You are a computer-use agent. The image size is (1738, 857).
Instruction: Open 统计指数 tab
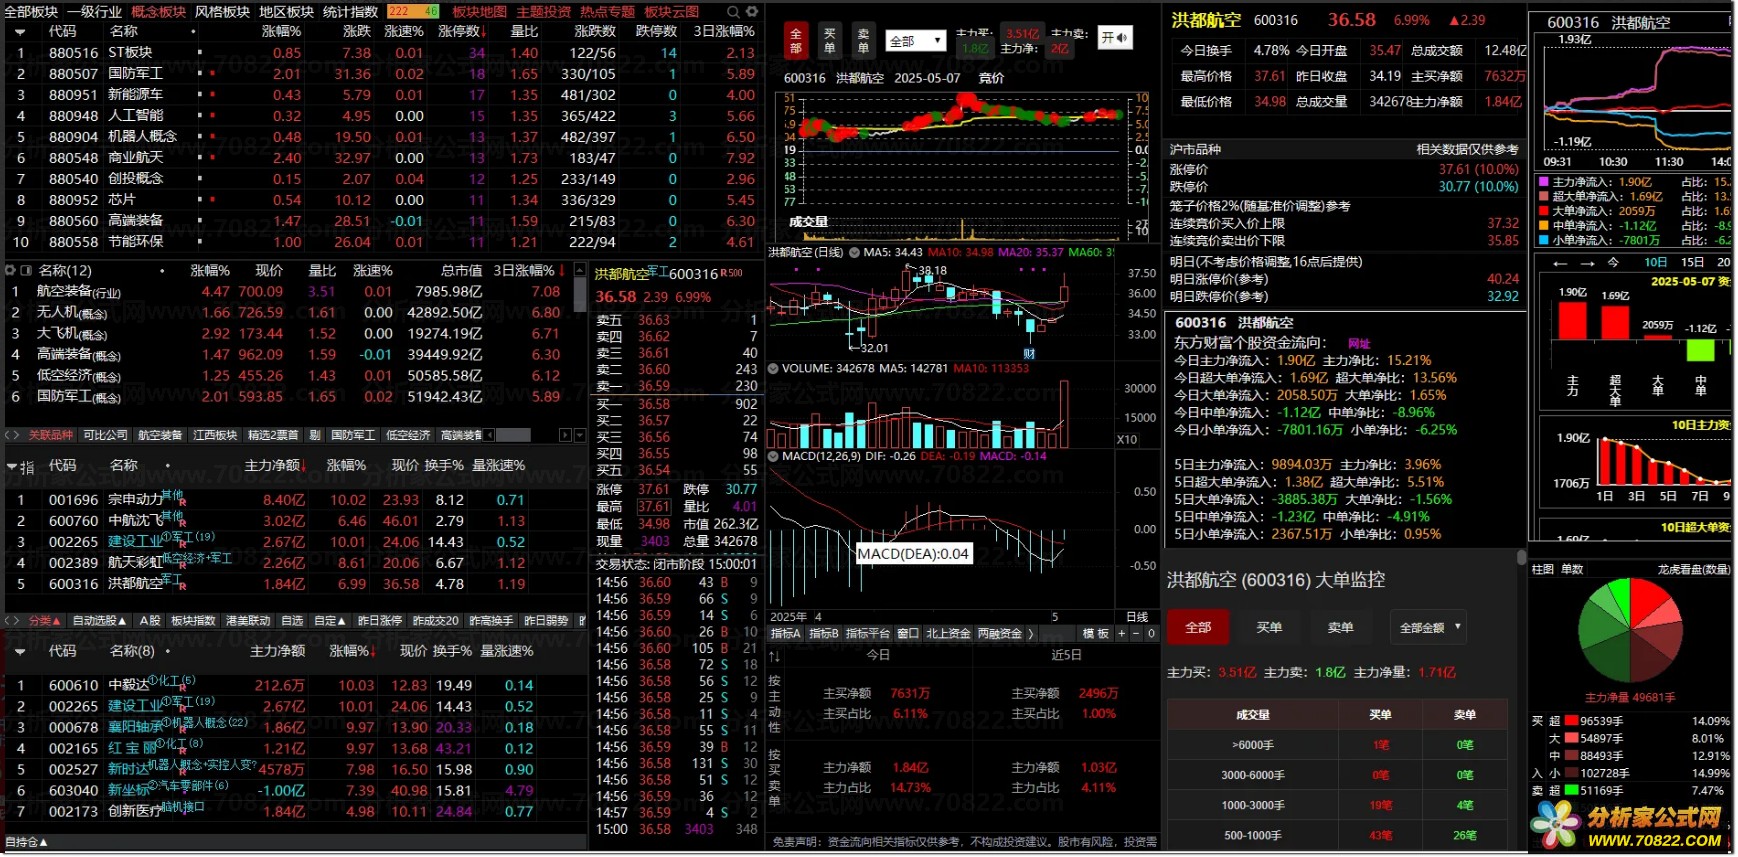point(350,12)
